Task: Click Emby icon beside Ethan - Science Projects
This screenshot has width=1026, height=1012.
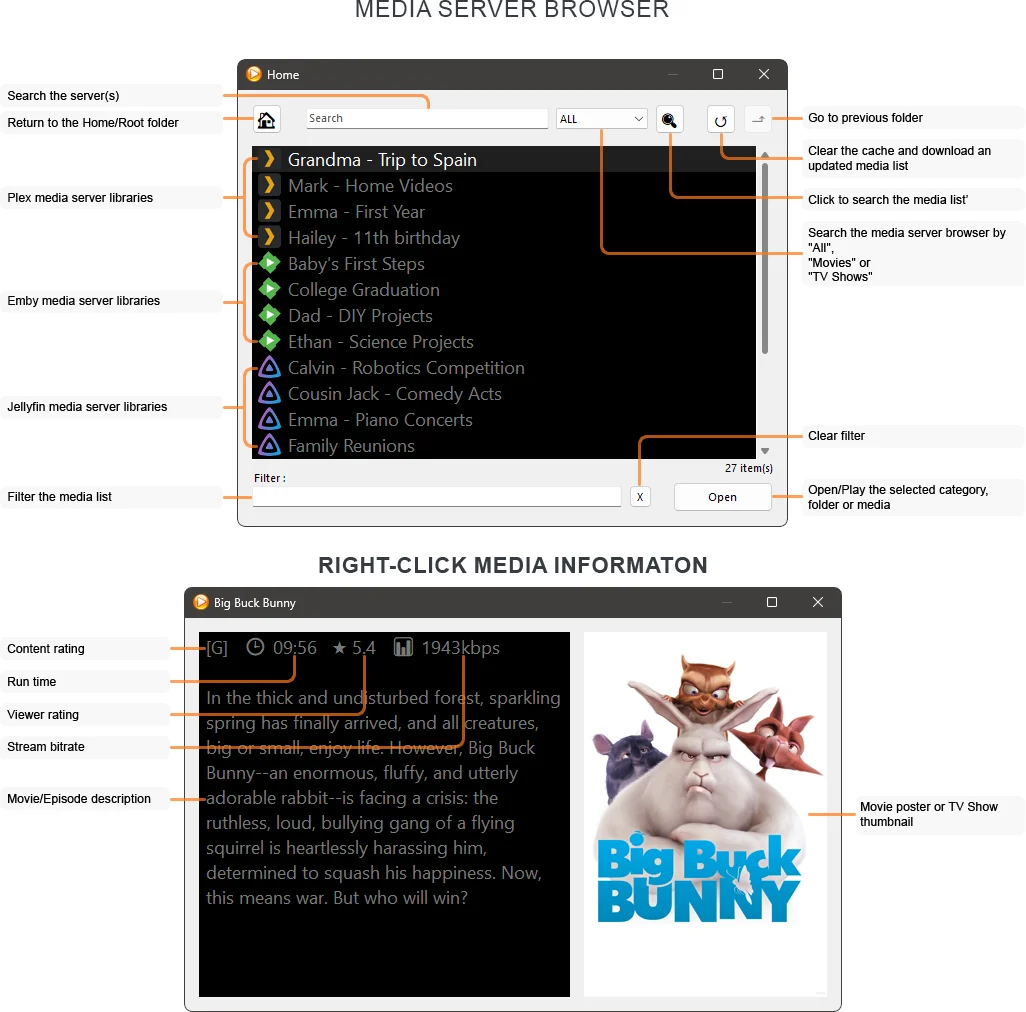Action: coord(269,341)
